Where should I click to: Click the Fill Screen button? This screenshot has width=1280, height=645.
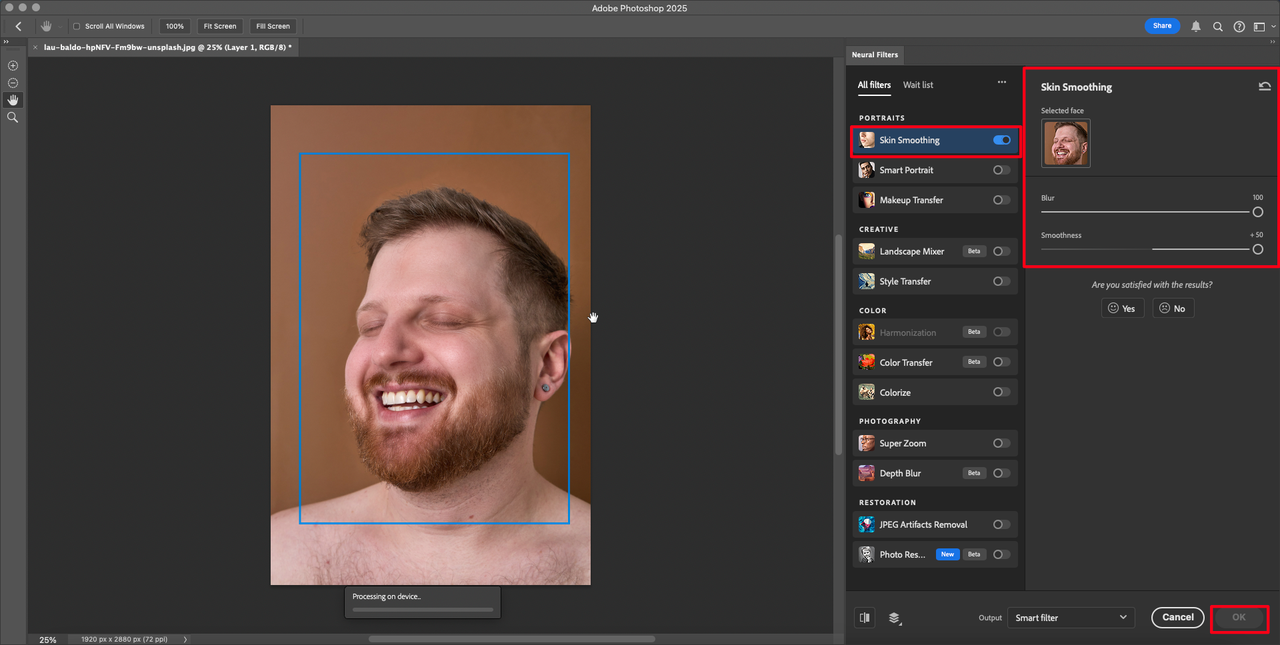pos(272,26)
